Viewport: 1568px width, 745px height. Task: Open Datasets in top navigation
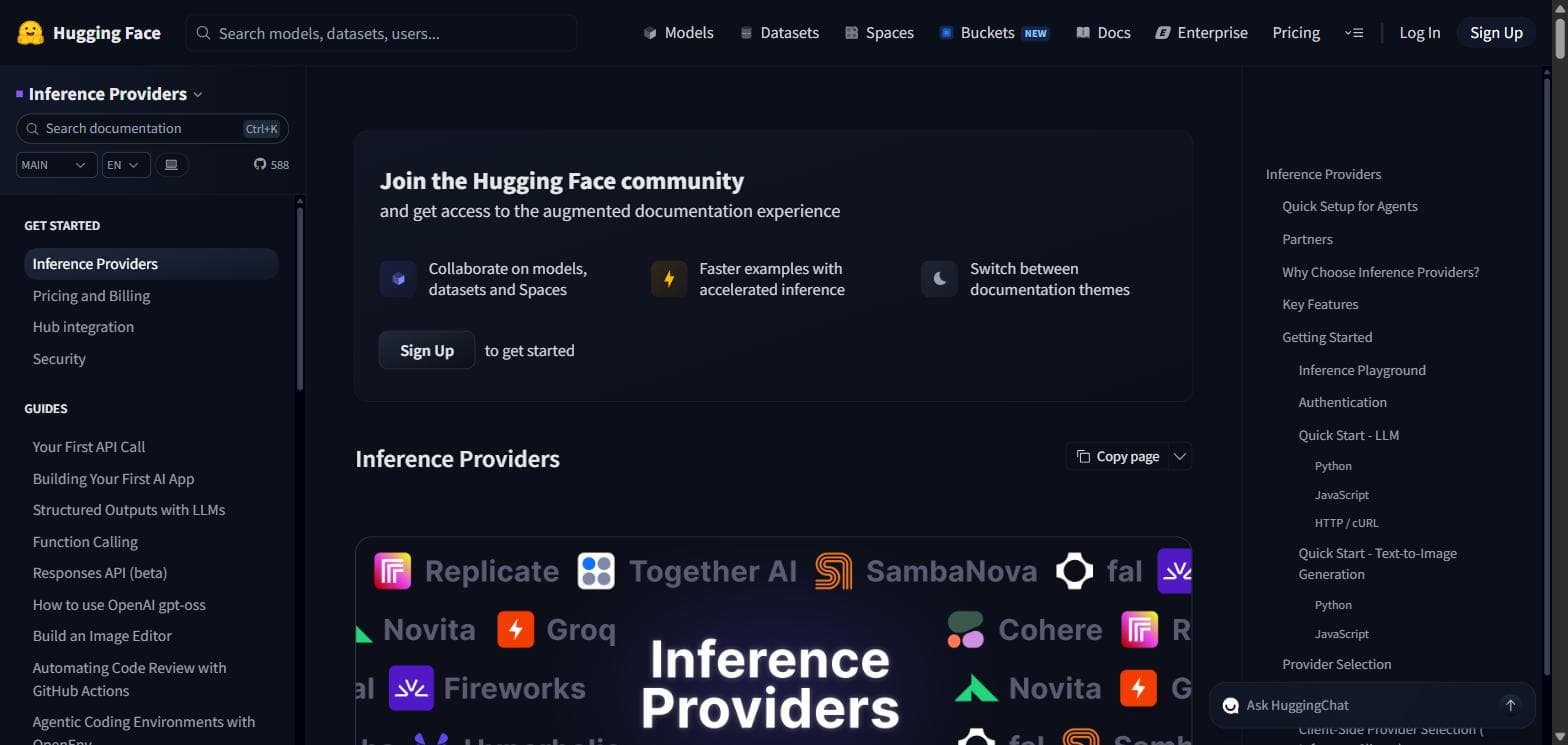779,33
